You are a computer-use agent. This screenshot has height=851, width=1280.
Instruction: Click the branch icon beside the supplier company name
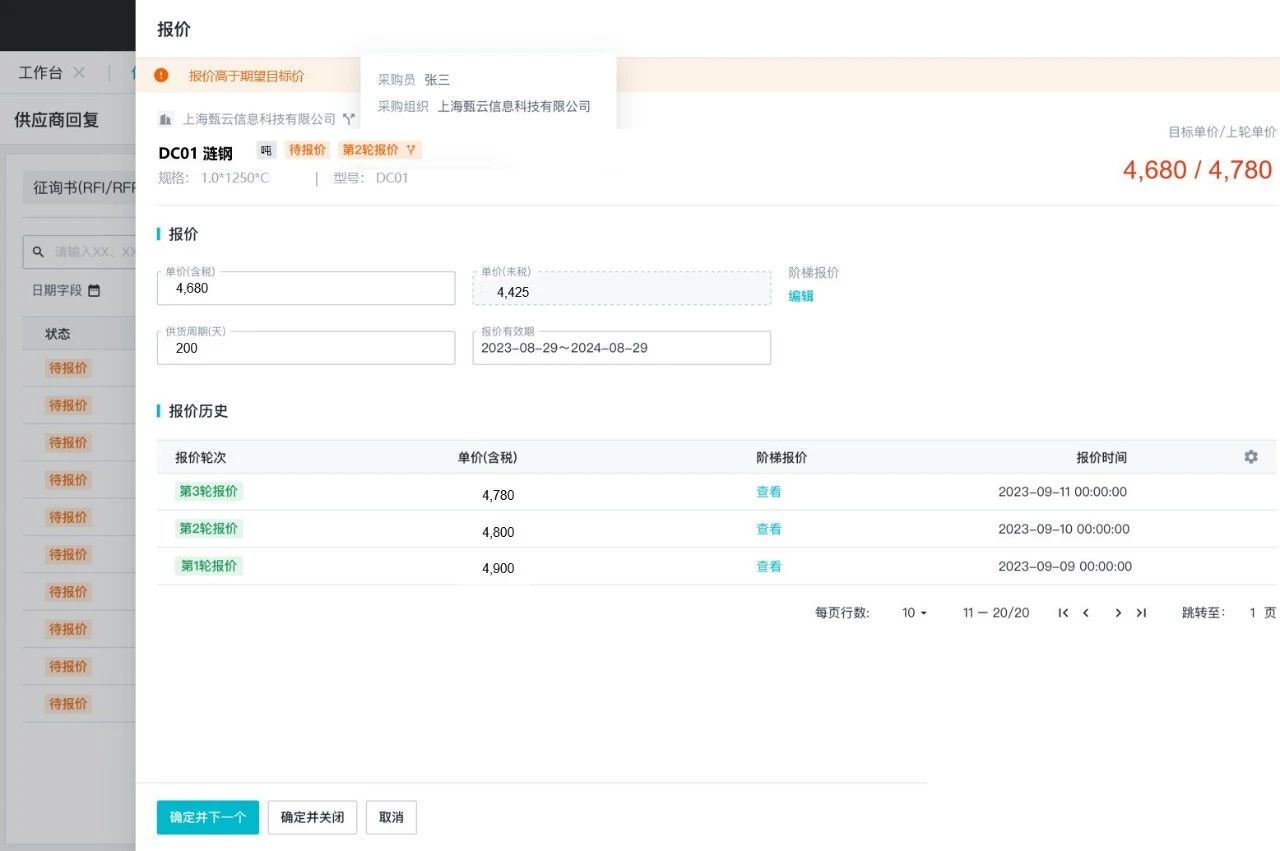coord(348,119)
